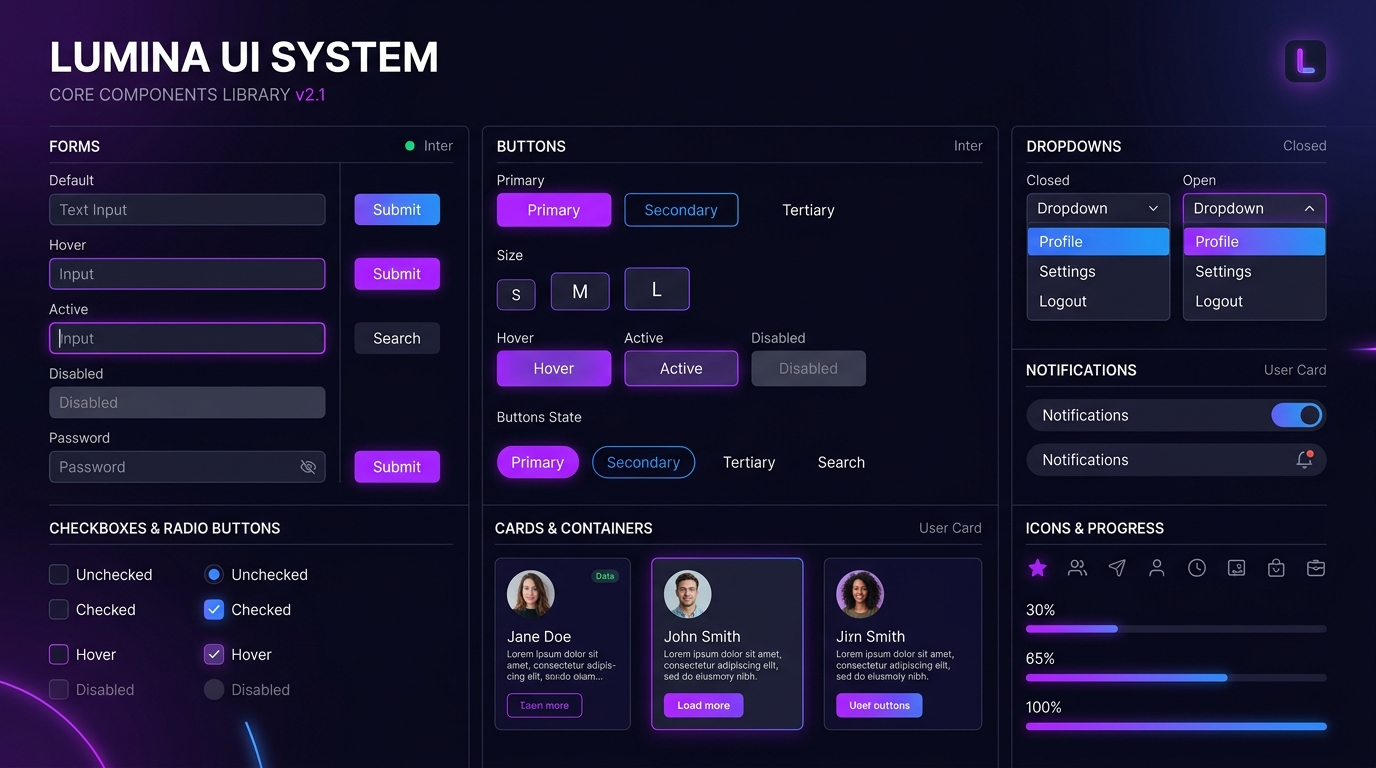
Task: Click the pill-shaped Secondary button
Action: (x=643, y=462)
